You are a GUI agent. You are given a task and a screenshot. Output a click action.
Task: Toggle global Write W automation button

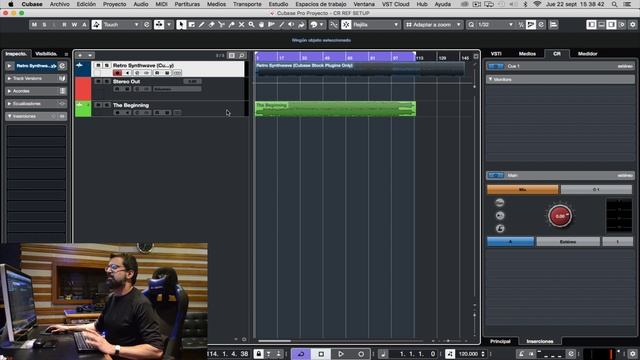[x=74, y=24]
